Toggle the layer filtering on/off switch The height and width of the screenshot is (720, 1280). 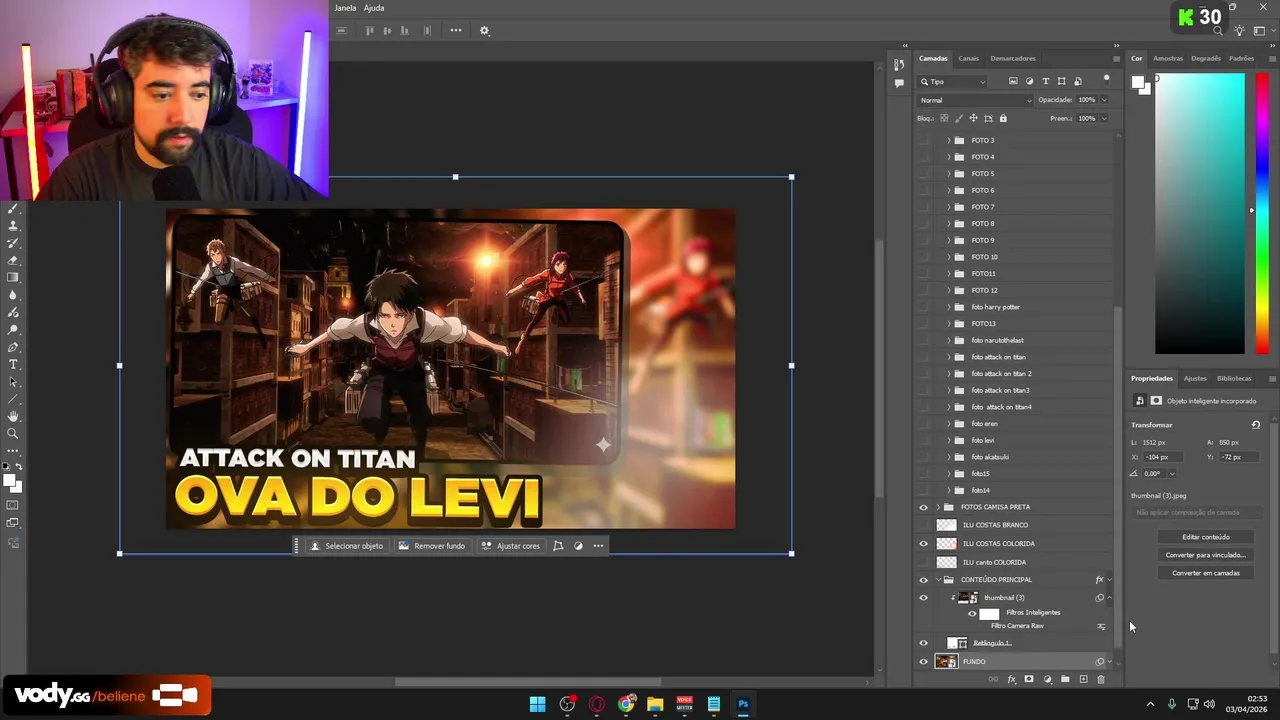1107,78
